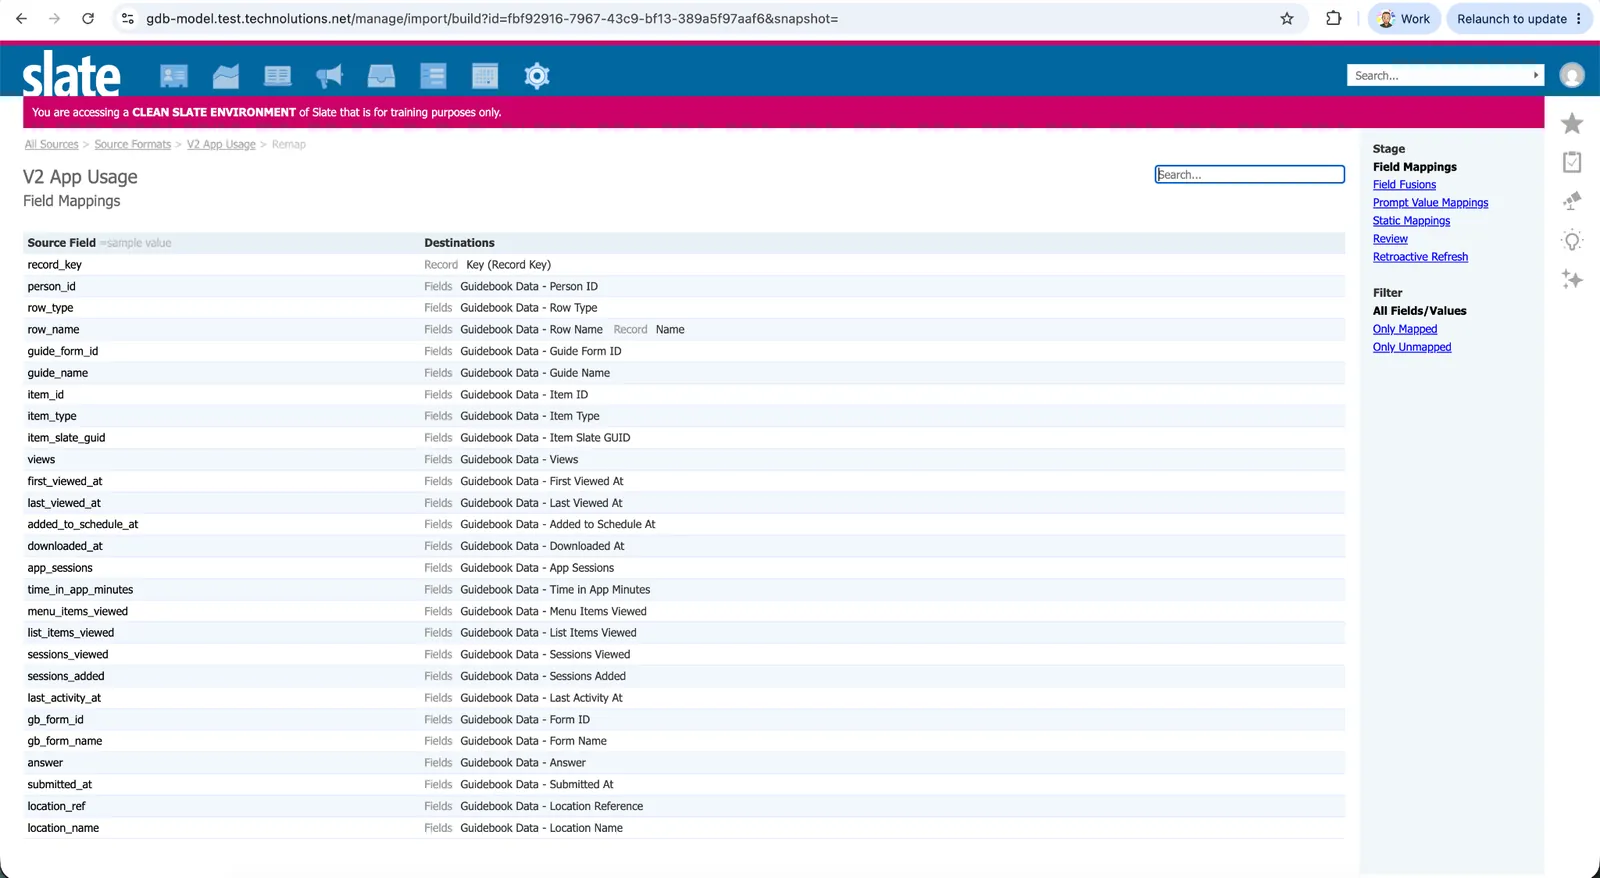Bookmark this page with star icon
The width and height of the screenshot is (1600, 878).
coord(1287,18)
